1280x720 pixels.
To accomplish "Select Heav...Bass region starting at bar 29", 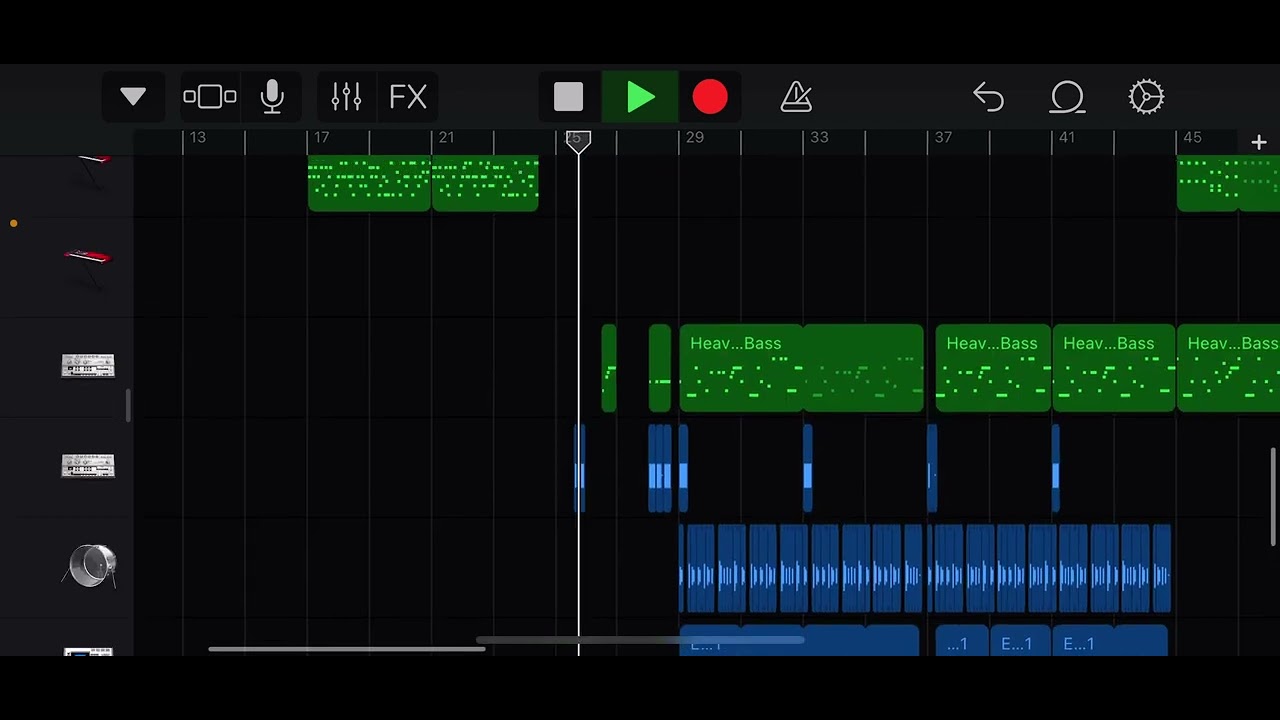I will [x=741, y=368].
